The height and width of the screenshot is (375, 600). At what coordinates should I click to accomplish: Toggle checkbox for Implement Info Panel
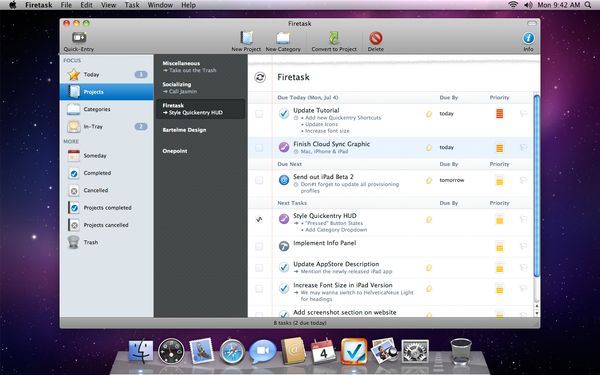coord(259,246)
